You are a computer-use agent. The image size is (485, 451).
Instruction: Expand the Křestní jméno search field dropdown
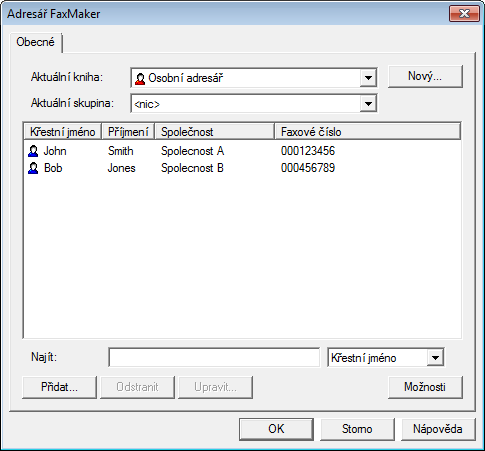click(435, 358)
